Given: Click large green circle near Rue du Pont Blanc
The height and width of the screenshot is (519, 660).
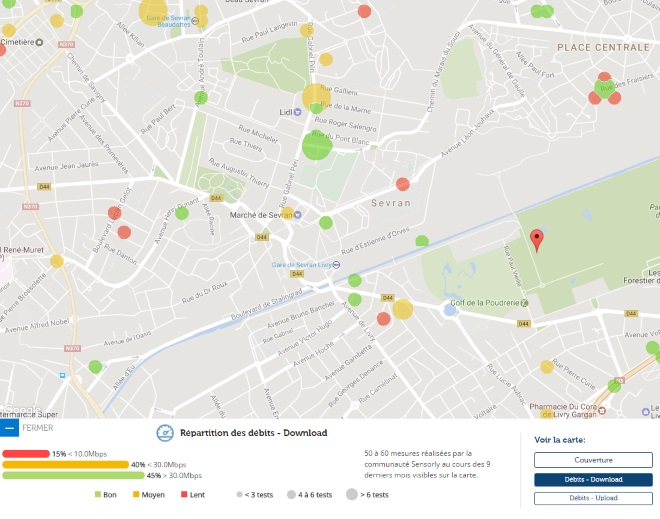Looking at the screenshot, I should [x=317, y=145].
